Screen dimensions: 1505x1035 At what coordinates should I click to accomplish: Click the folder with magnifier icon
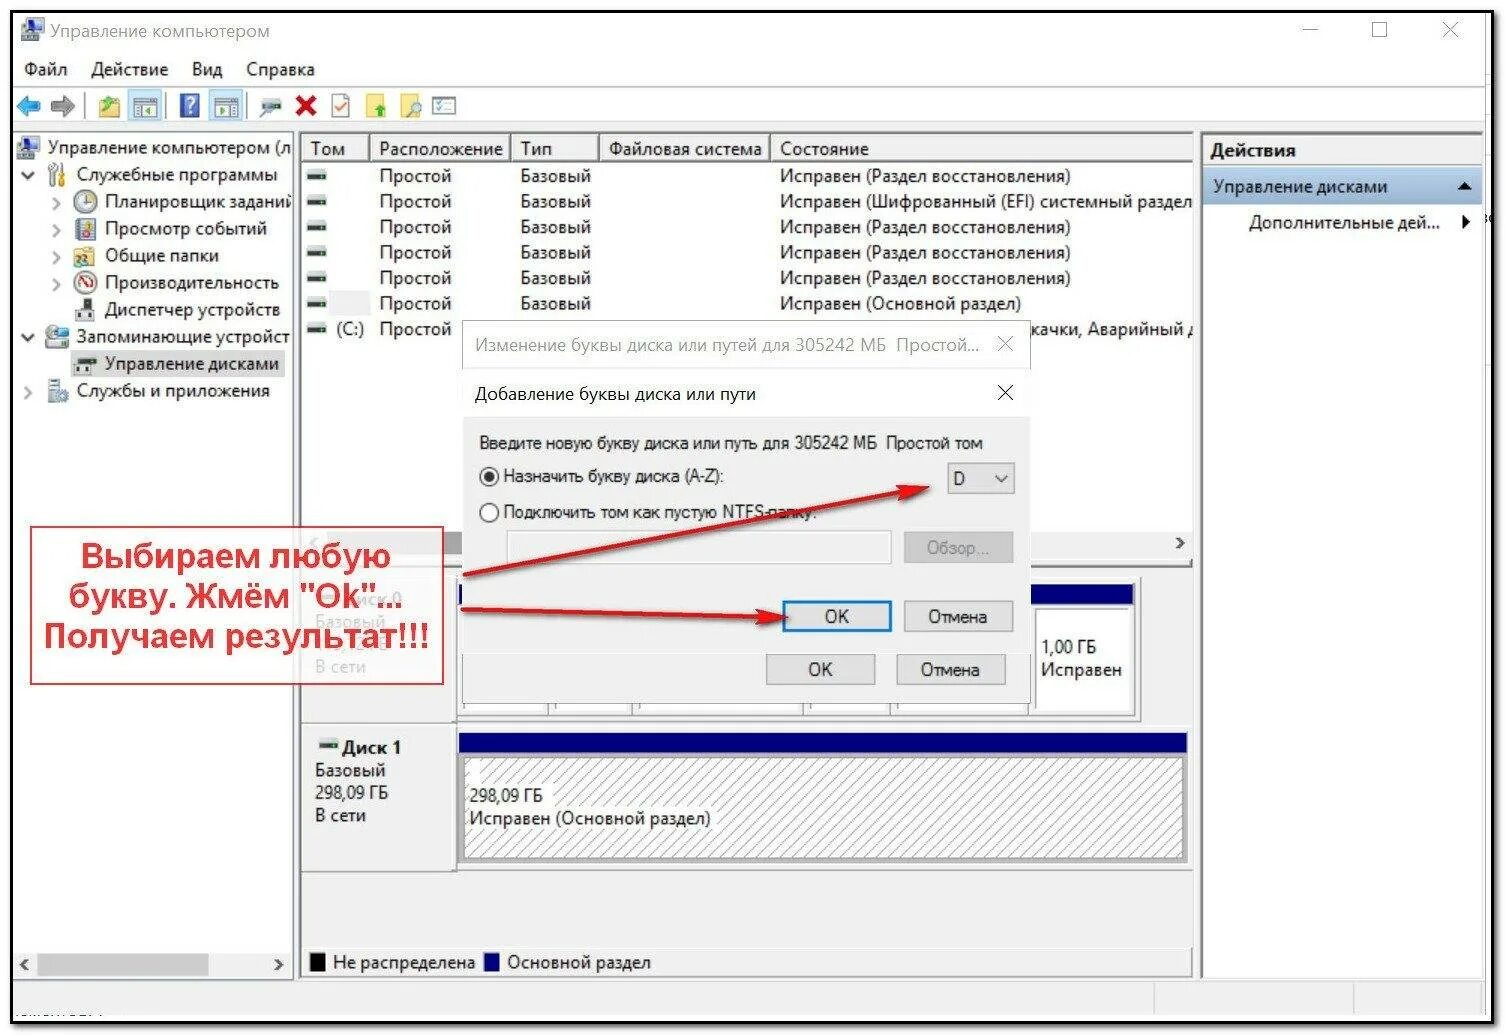pos(410,106)
